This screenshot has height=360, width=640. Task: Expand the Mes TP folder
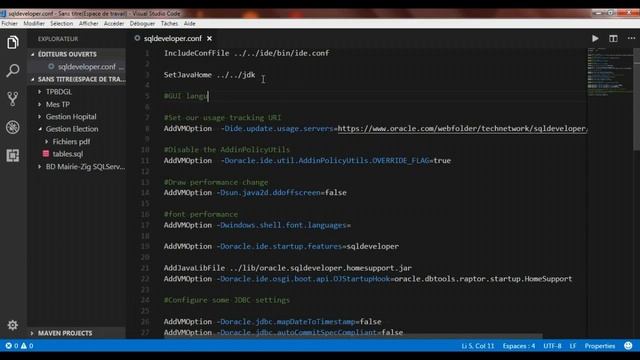point(40,104)
